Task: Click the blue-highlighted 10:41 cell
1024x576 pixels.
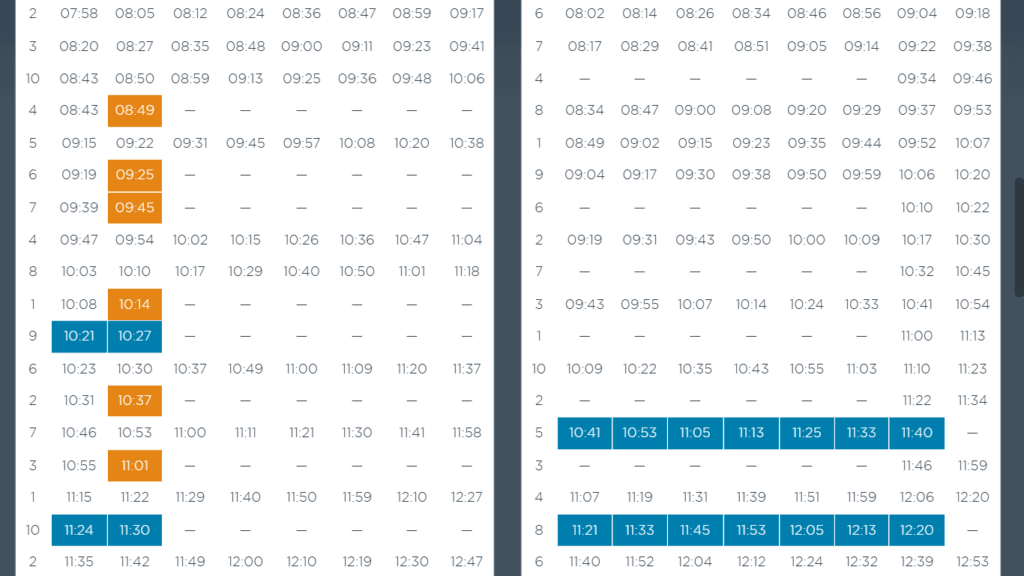Action: click(585, 433)
